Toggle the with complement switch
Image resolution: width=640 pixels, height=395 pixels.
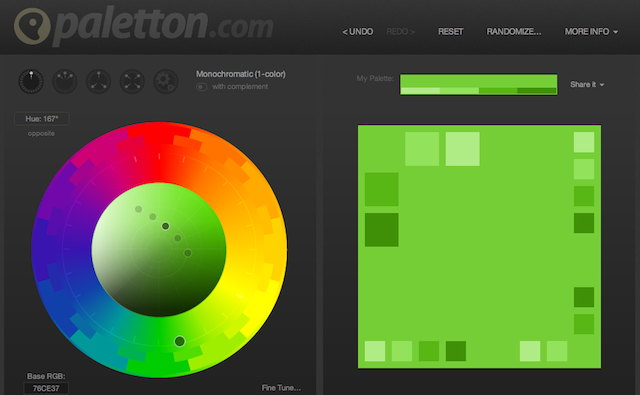pyautogui.click(x=201, y=87)
